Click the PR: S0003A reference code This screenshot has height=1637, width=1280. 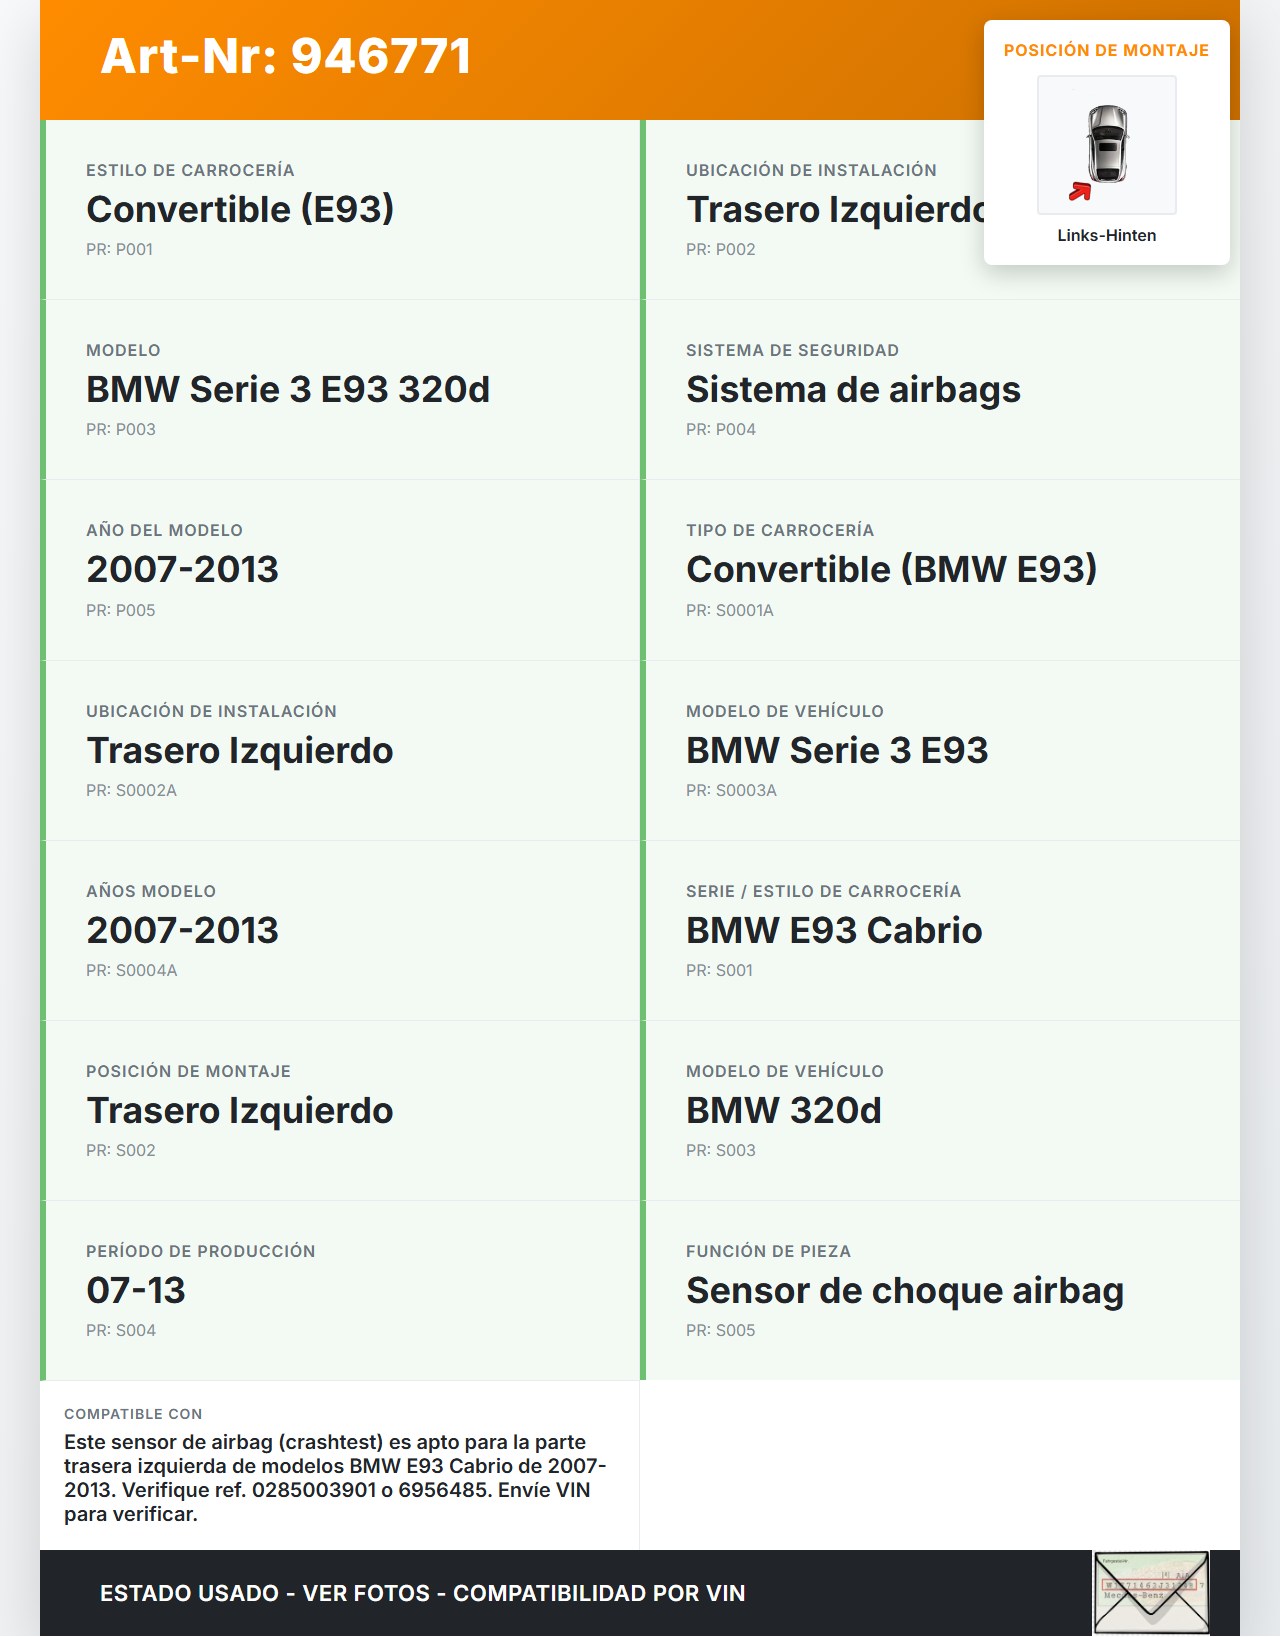pyautogui.click(x=731, y=790)
